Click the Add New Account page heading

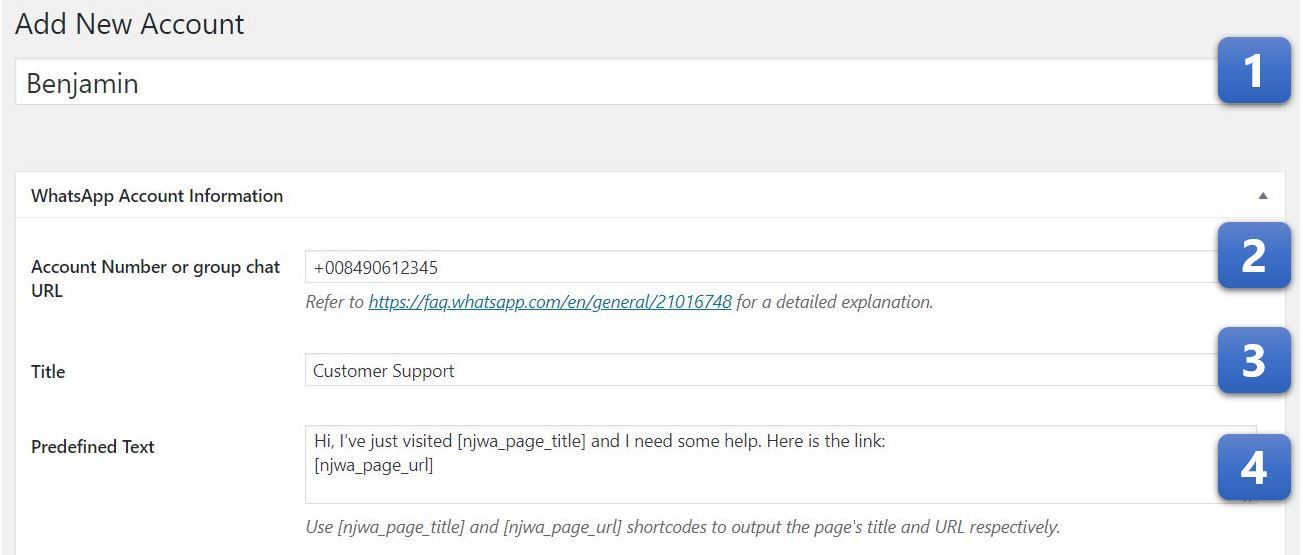click(x=130, y=24)
